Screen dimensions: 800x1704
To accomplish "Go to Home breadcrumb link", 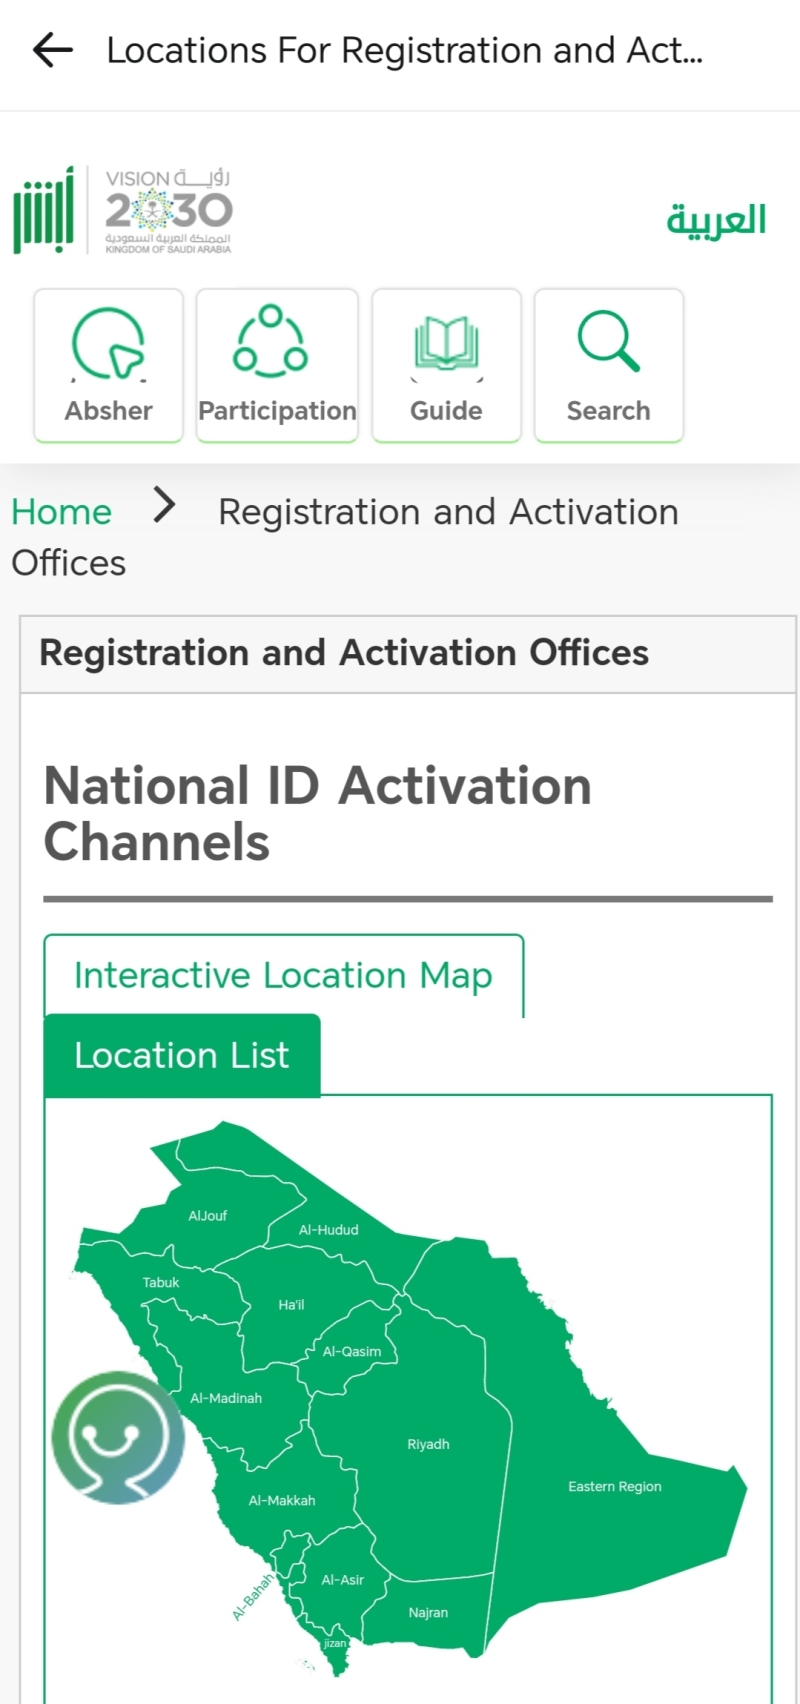I will 61,512.
